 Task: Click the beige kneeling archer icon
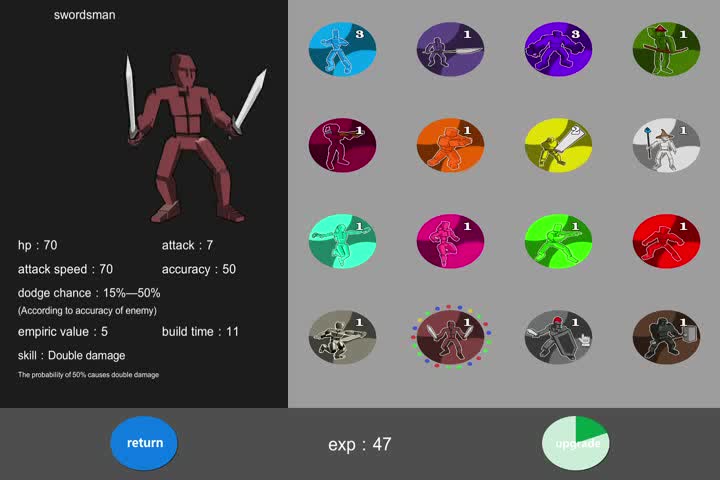click(342, 337)
